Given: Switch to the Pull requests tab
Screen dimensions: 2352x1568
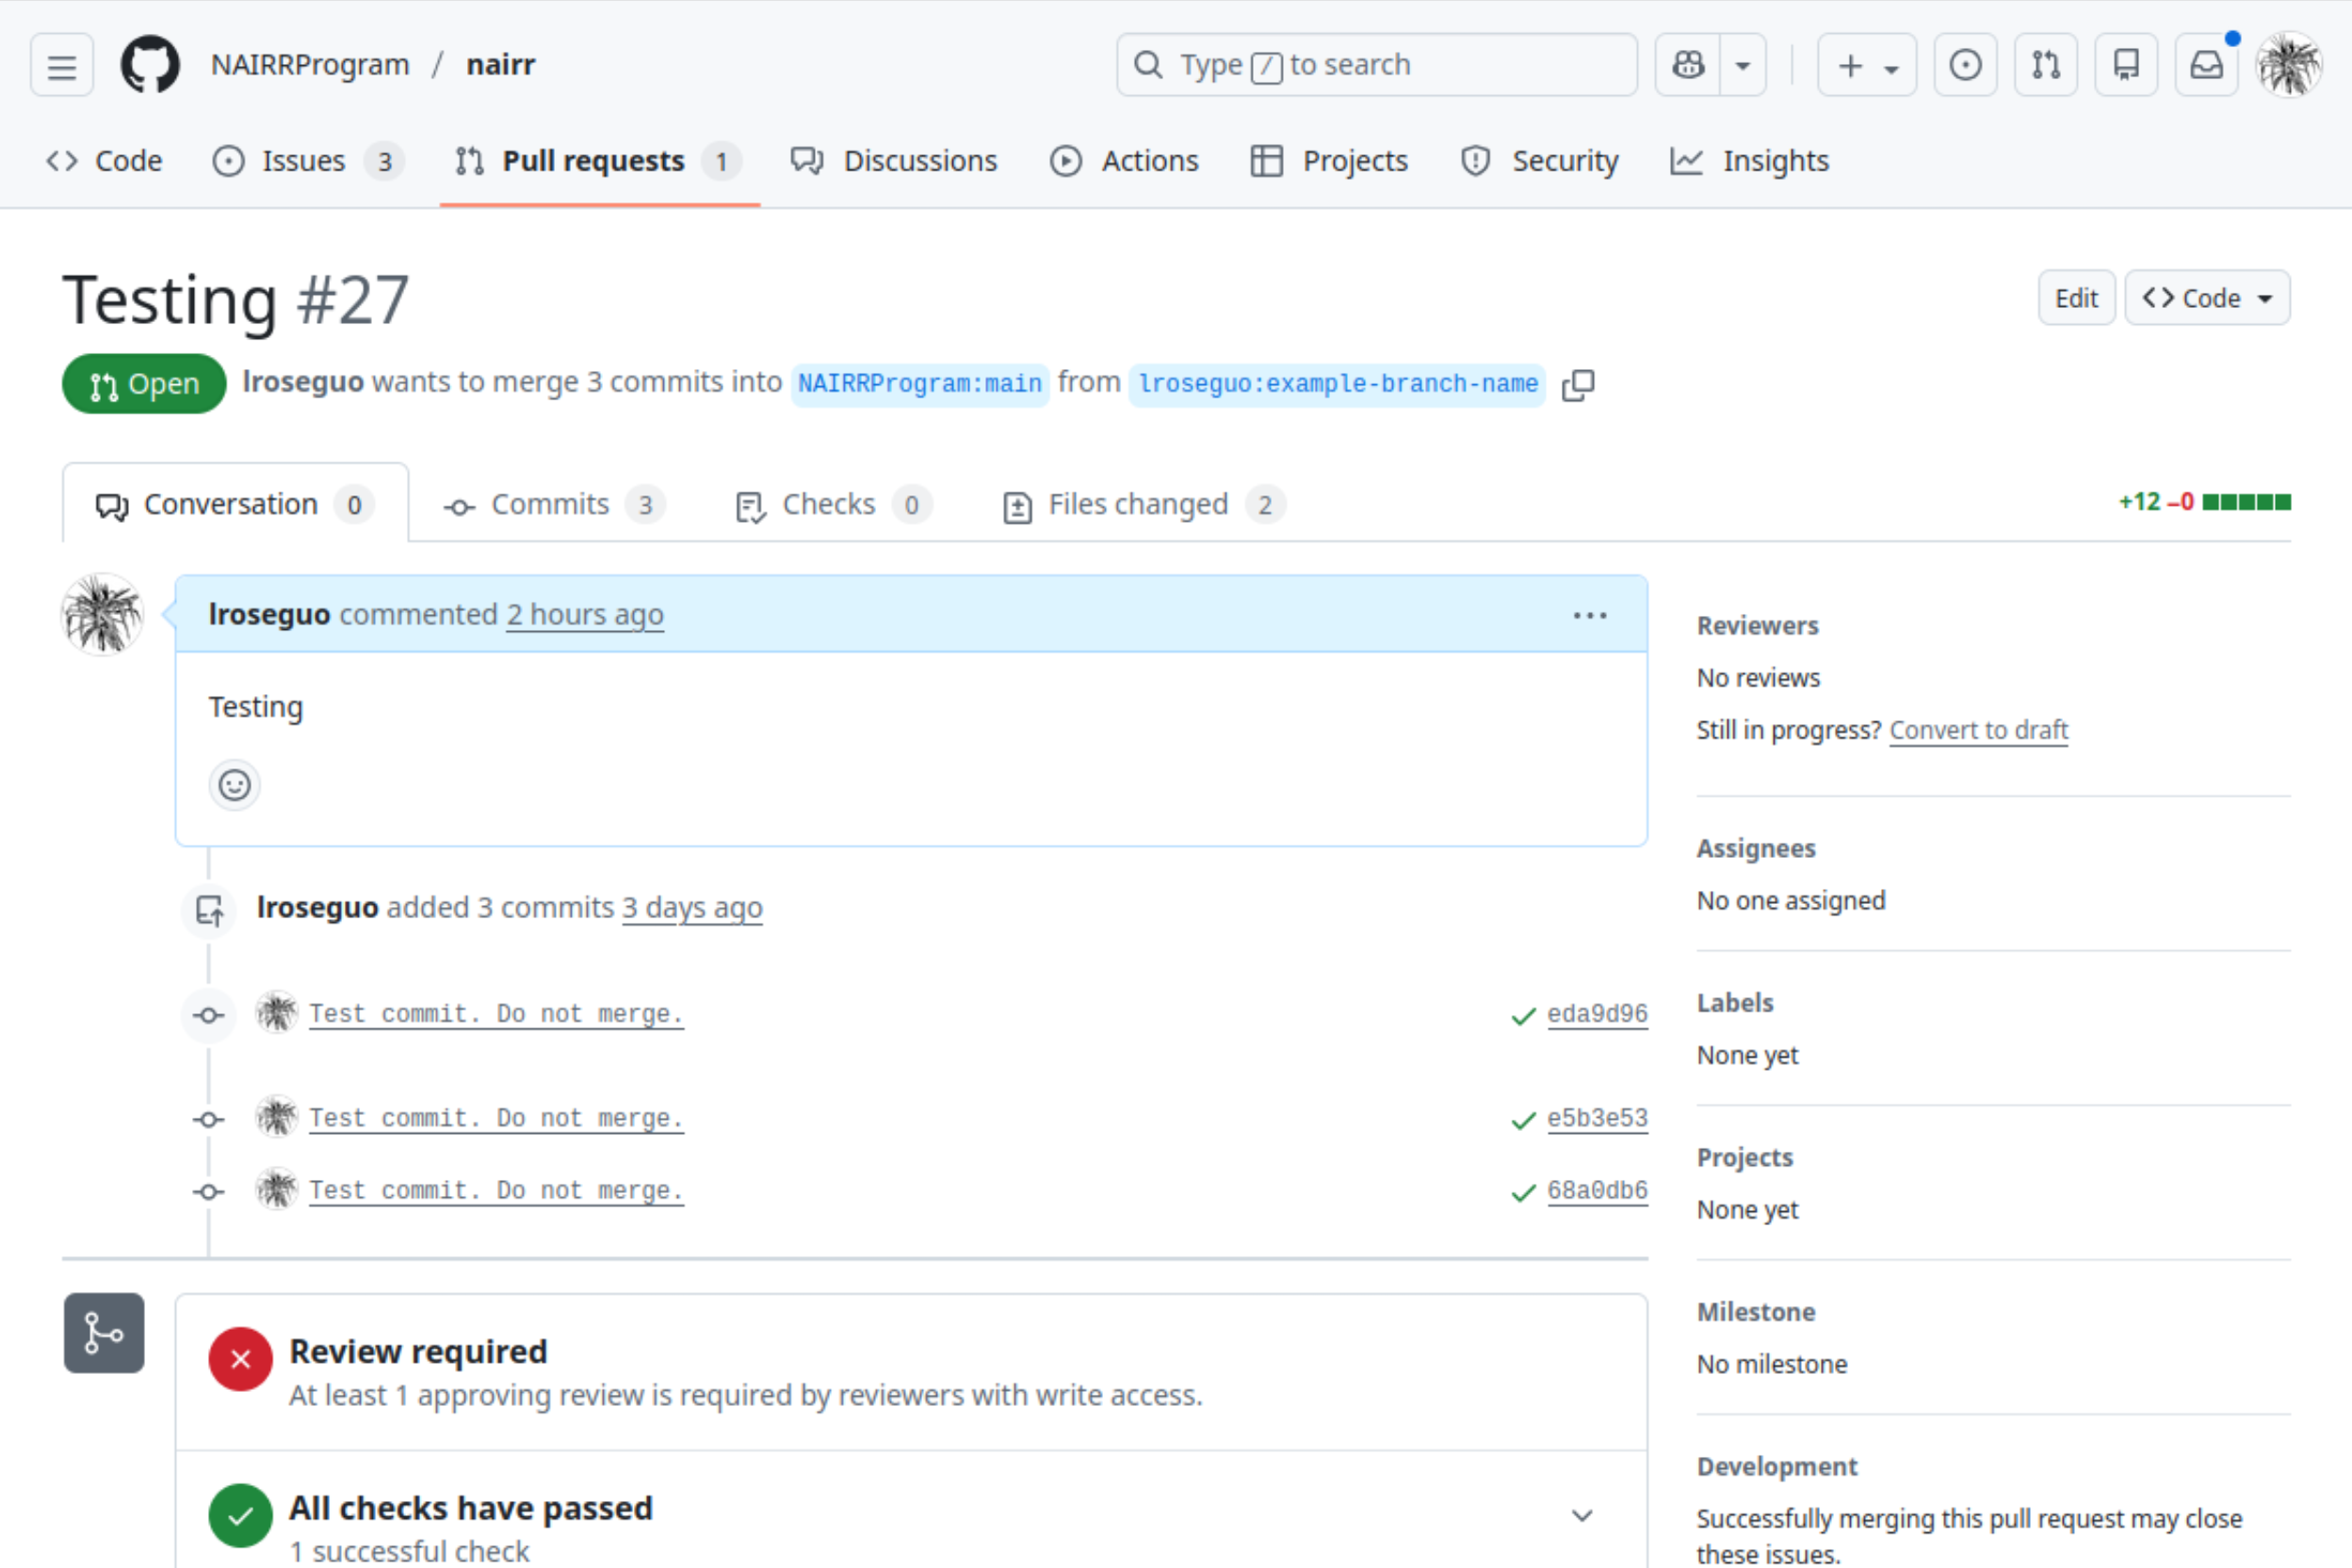Looking at the screenshot, I should pos(598,161).
